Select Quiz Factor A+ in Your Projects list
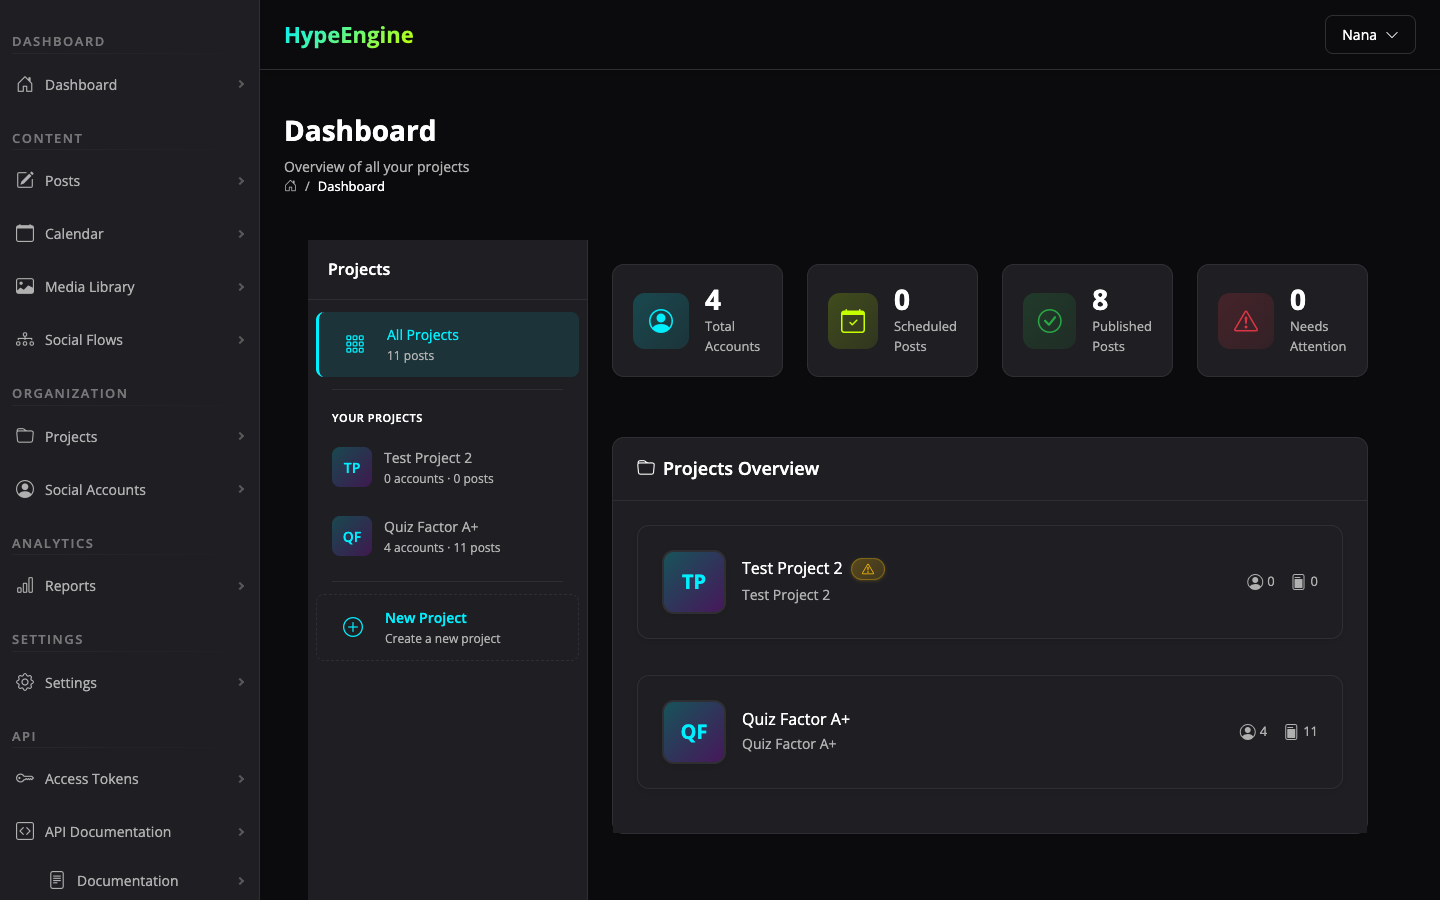 point(448,536)
